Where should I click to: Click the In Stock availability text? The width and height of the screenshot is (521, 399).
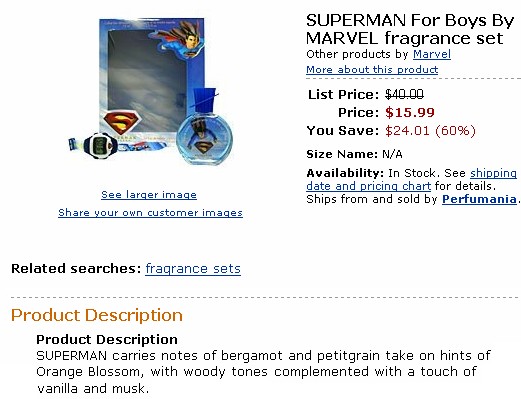tap(411, 173)
